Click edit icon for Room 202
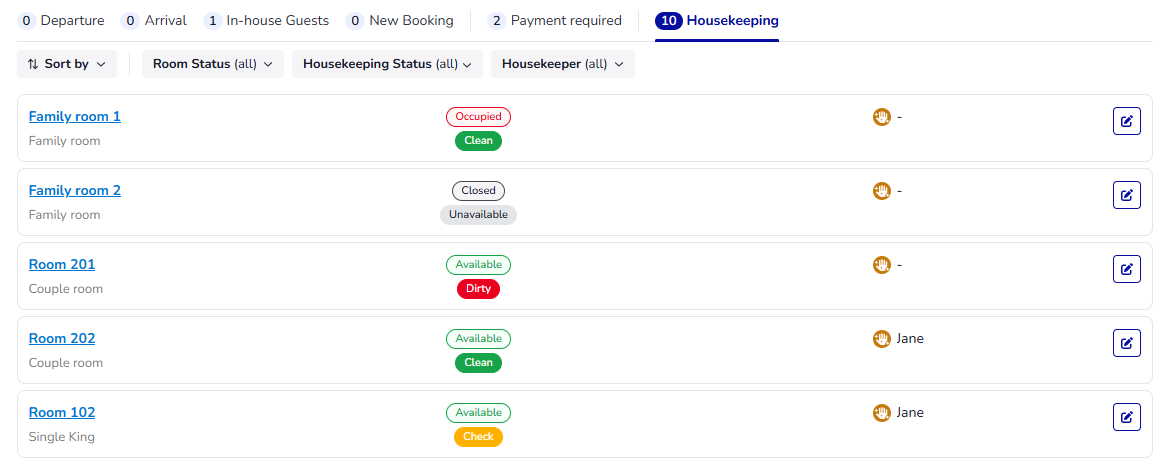The width and height of the screenshot is (1168, 470). [1126, 343]
